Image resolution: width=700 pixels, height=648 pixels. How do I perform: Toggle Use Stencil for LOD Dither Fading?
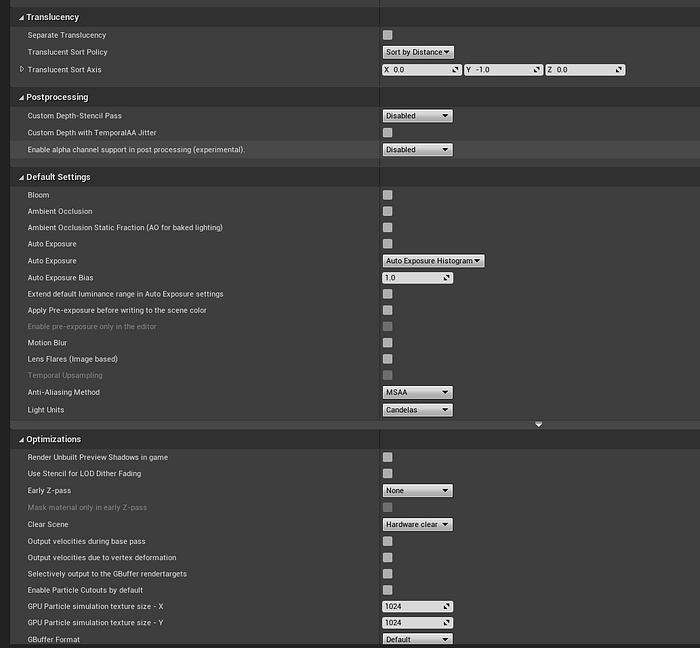388,474
